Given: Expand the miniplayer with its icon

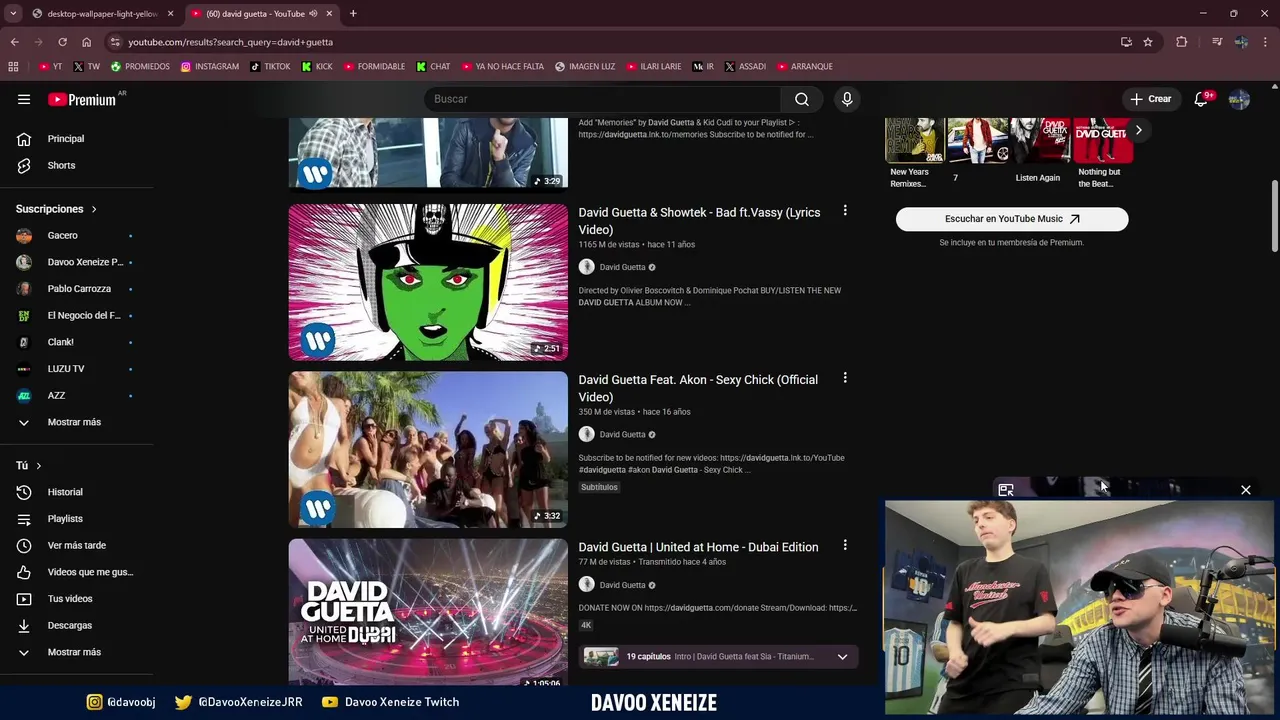Looking at the screenshot, I should (x=1006, y=490).
